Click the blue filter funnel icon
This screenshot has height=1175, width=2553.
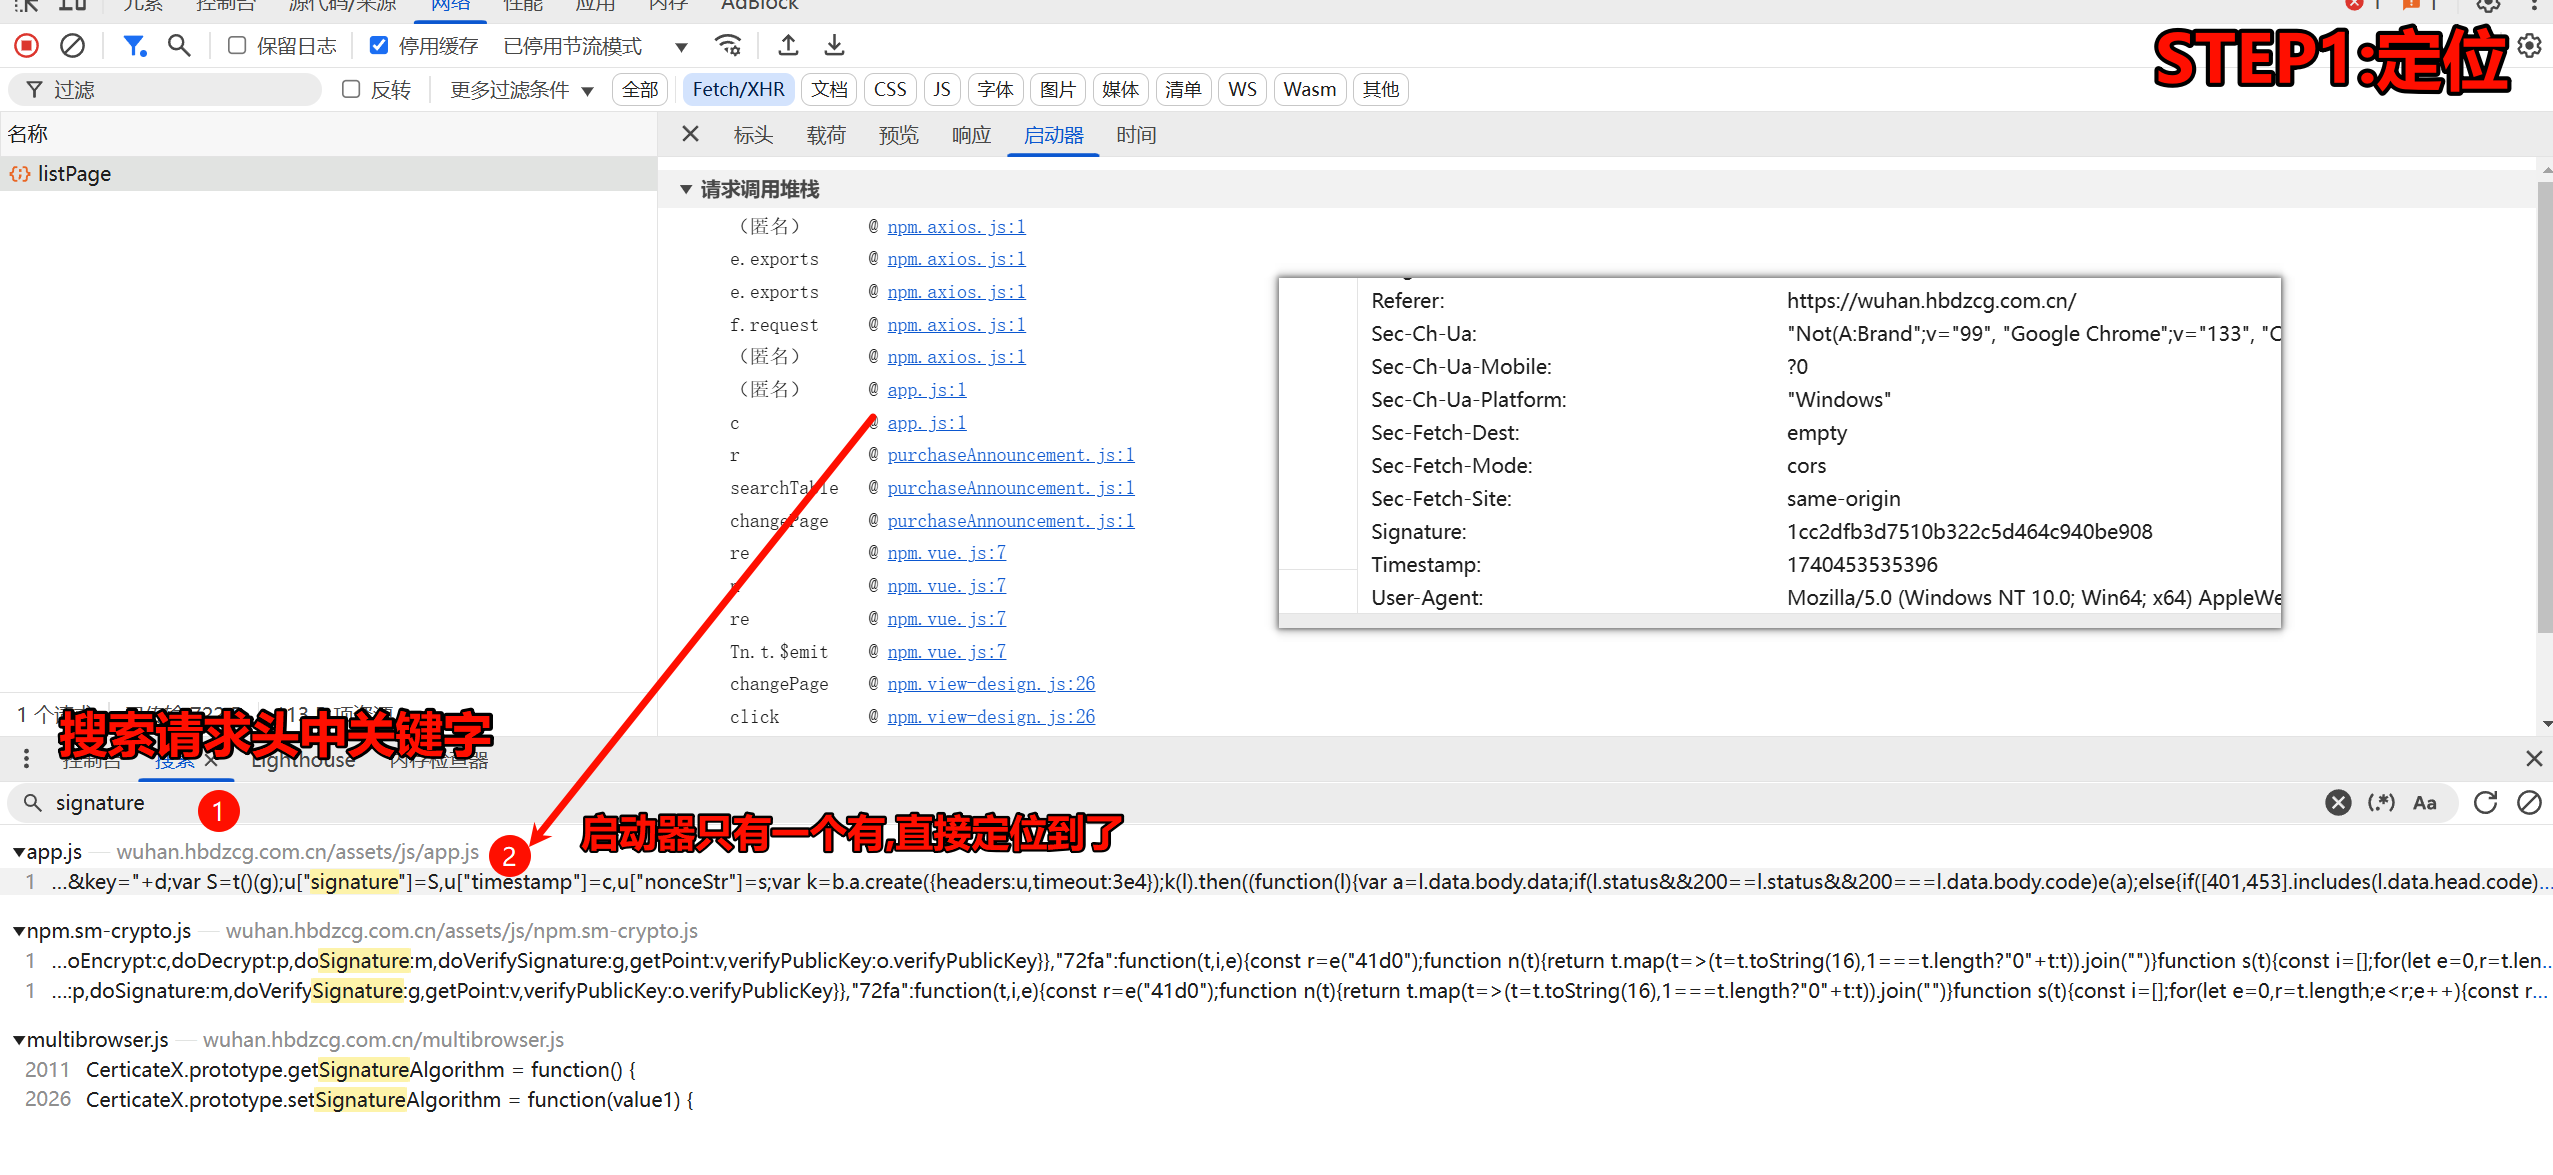coord(133,46)
